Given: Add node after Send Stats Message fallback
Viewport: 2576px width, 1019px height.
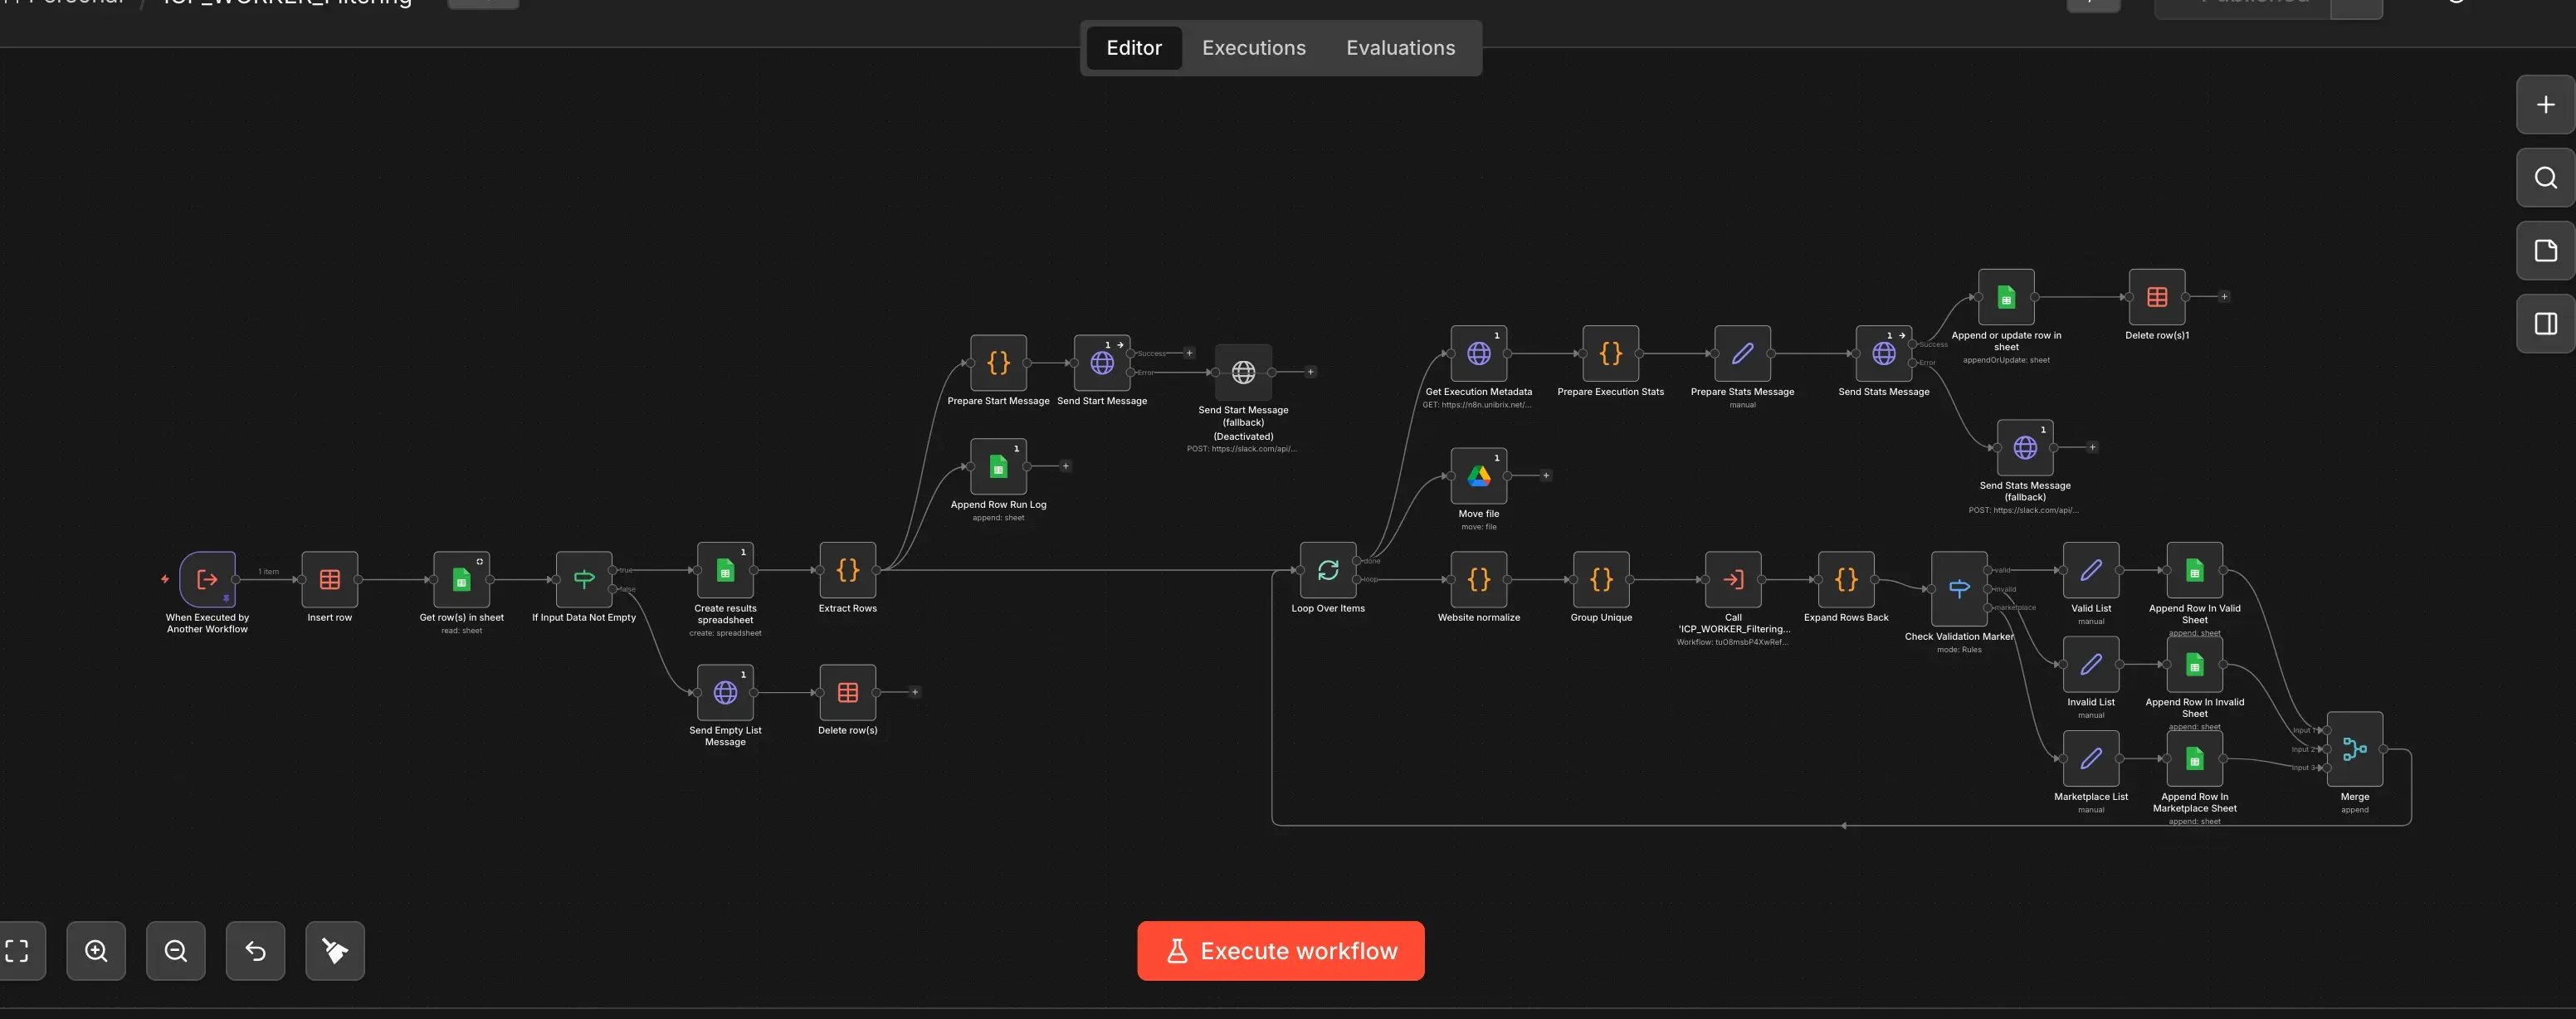Looking at the screenshot, I should coord(2091,447).
